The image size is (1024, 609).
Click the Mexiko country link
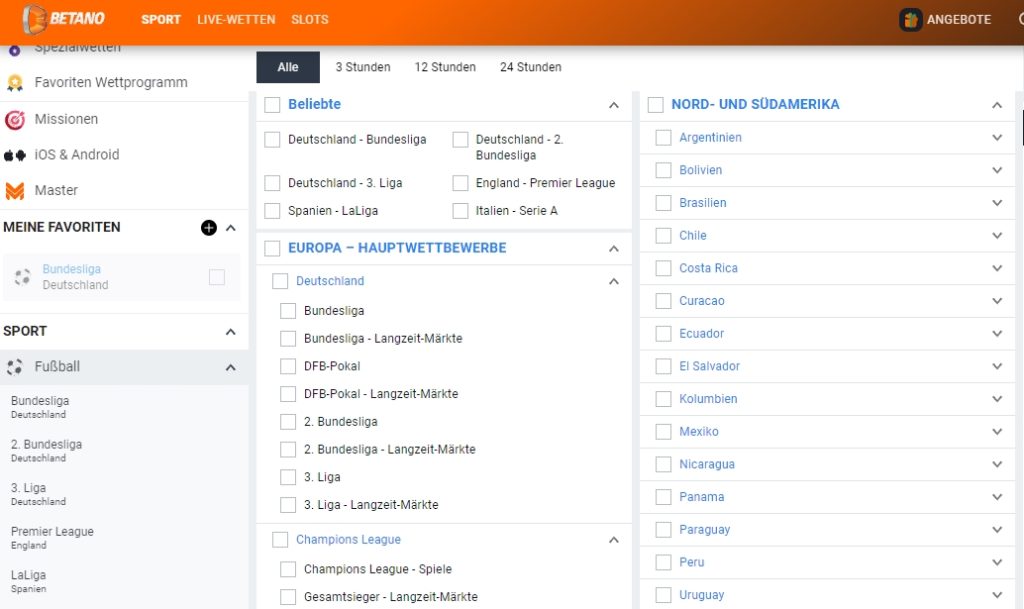pyautogui.click(x=698, y=432)
